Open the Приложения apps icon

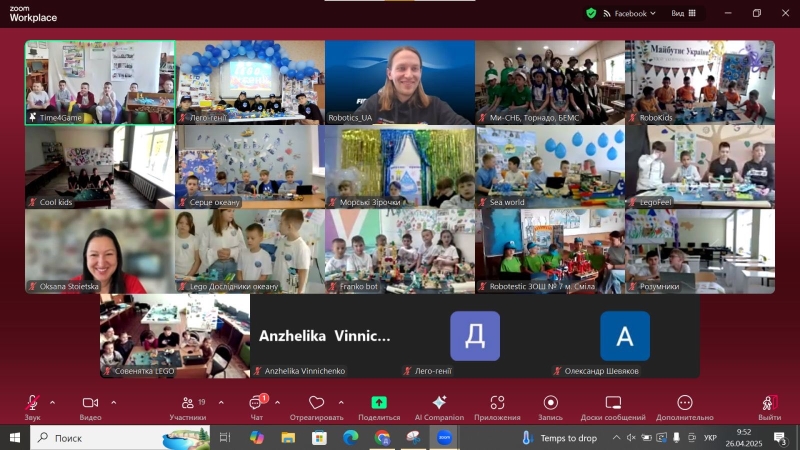[497, 403]
